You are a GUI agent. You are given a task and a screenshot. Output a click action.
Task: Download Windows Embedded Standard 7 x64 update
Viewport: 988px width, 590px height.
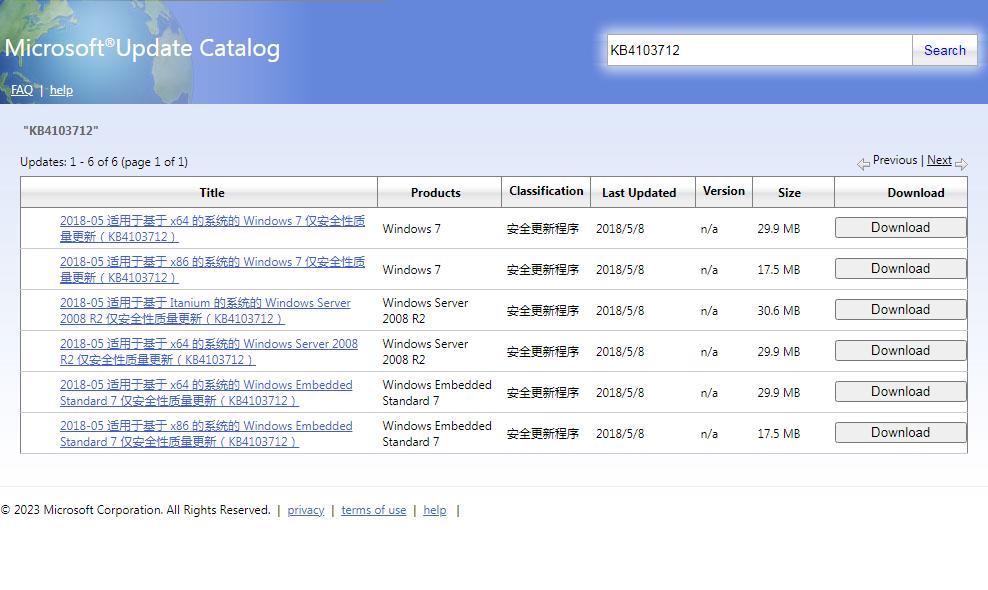pyautogui.click(x=900, y=392)
